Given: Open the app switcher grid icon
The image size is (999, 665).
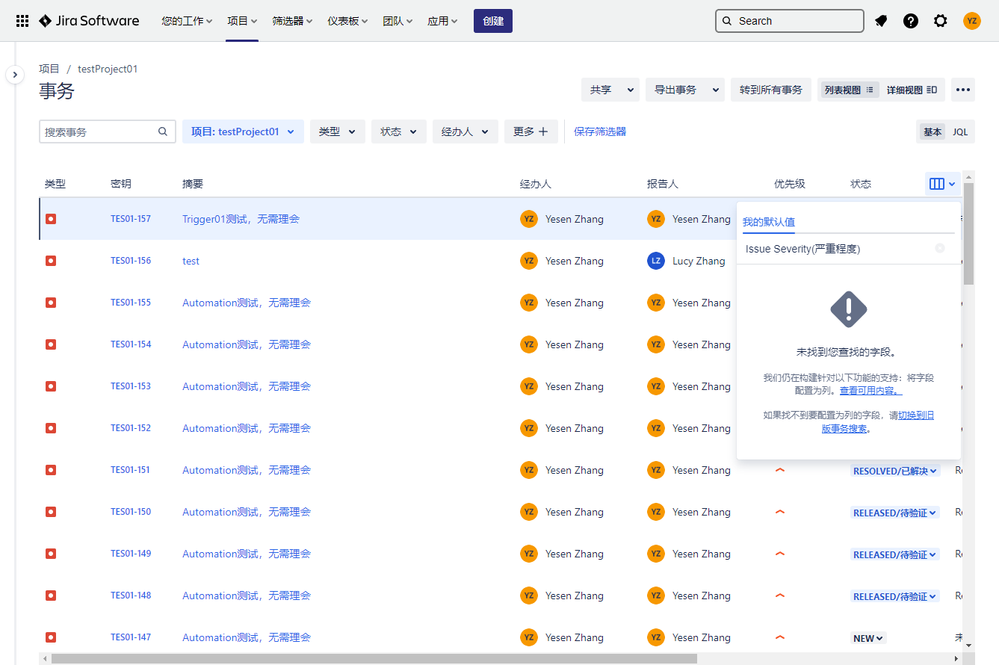Looking at the screenshot, I should pos(22,21).
